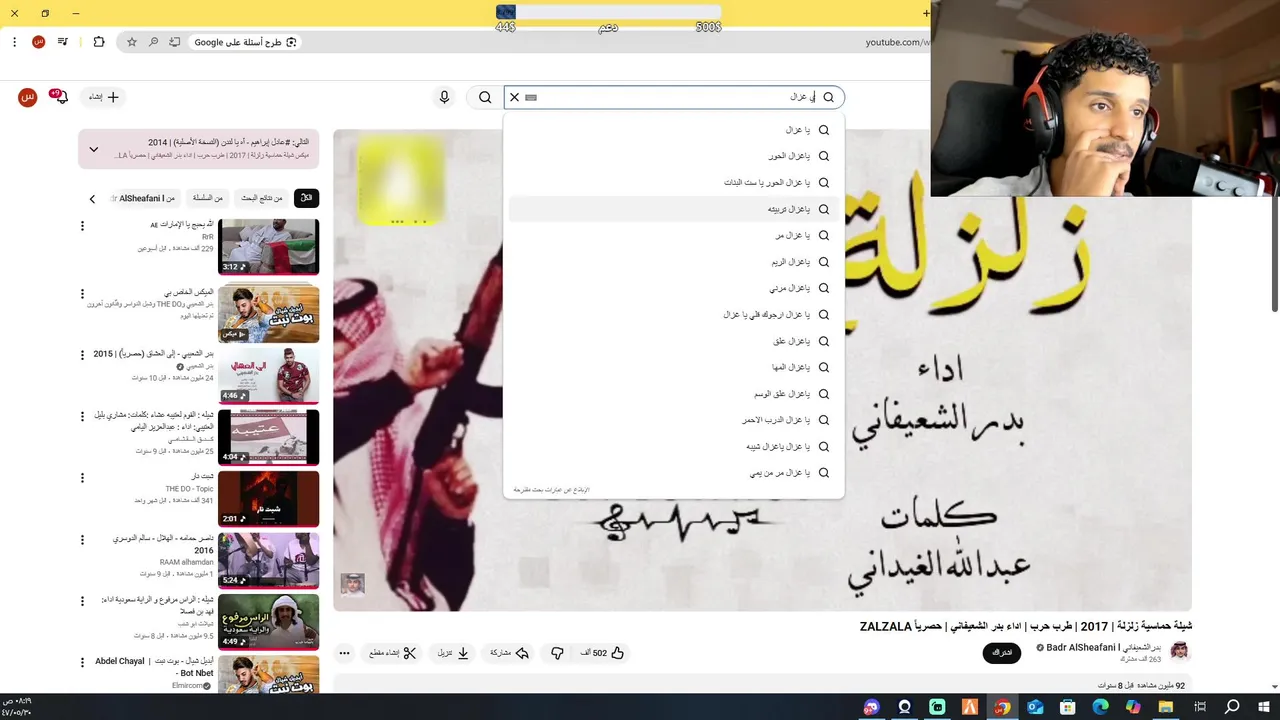Dislike the video with thumbs down
1280x720 pixels.
point(557,653)
